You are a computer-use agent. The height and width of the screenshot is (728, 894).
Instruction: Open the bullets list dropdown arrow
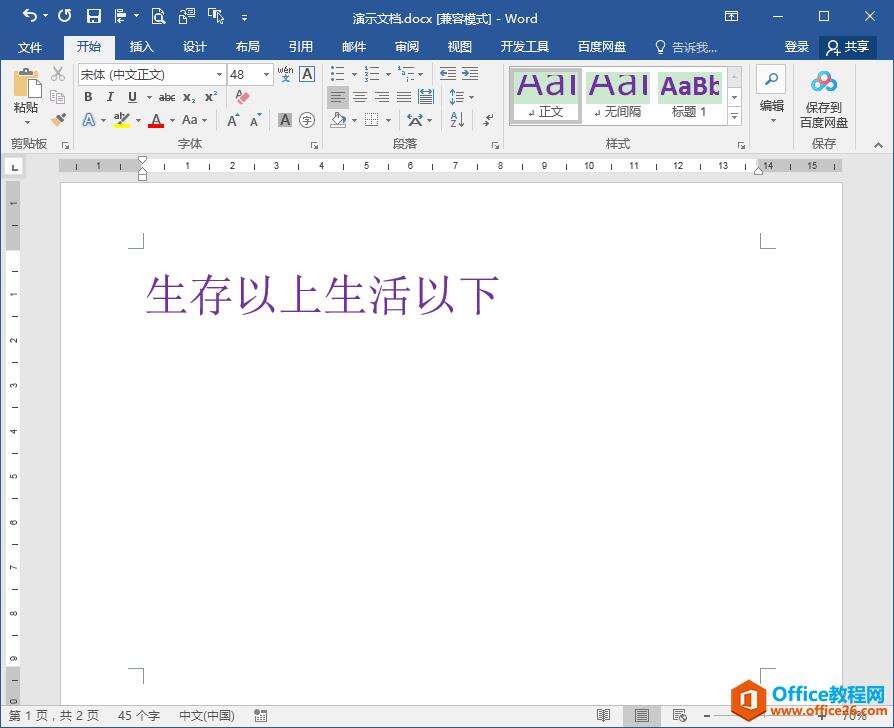click(354, 74)
